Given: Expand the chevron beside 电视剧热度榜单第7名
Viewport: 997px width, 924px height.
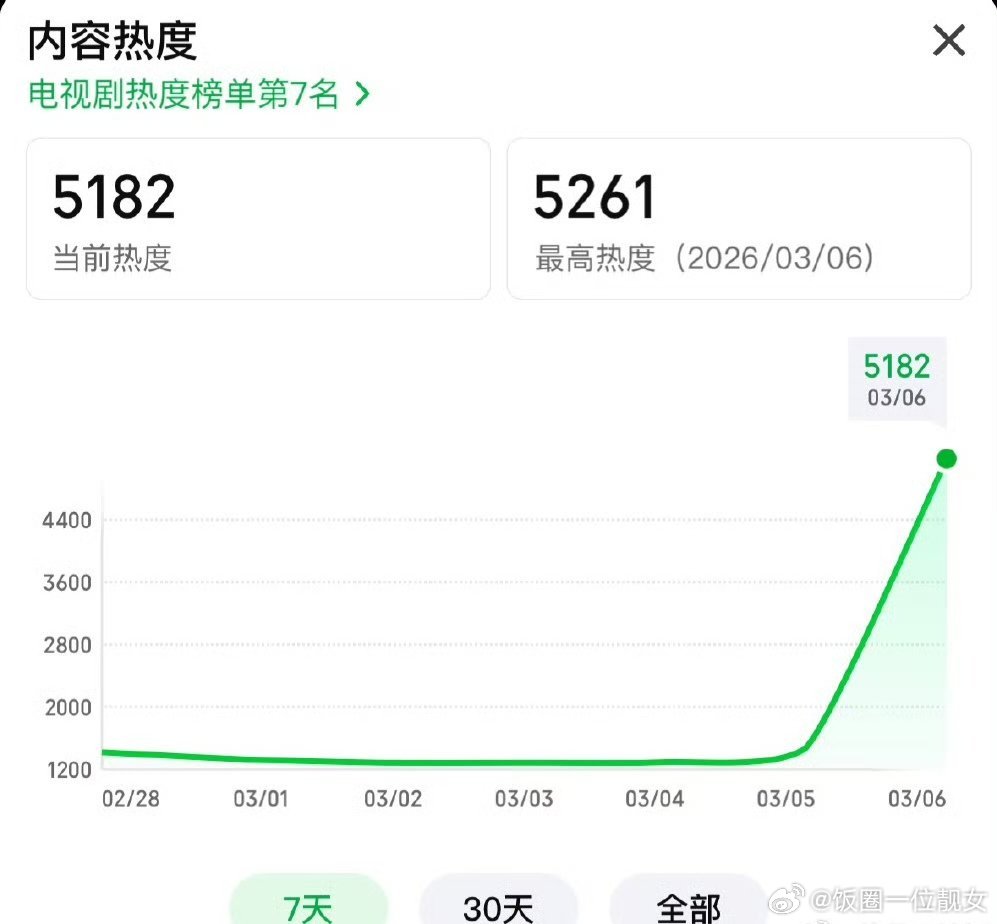Looking at the screenshot, I should 362,94.
